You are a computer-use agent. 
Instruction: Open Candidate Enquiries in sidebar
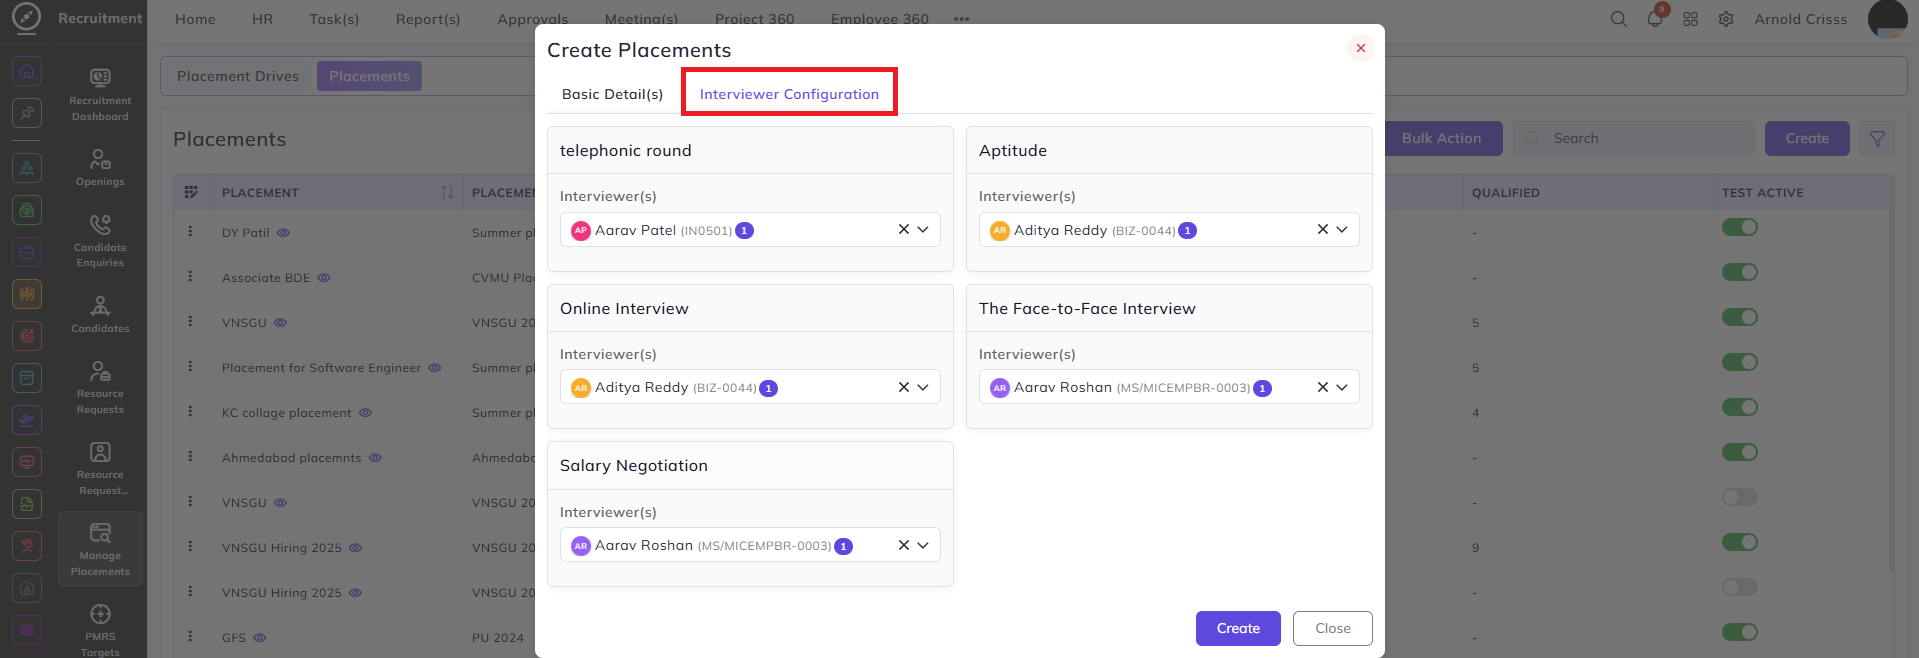click(x=100, y=241)
